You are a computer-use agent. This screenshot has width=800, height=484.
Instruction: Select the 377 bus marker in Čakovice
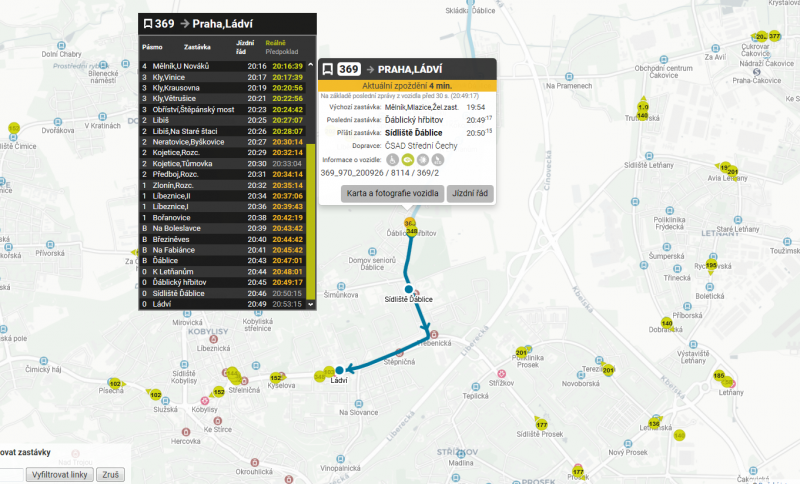coord(774,36)
